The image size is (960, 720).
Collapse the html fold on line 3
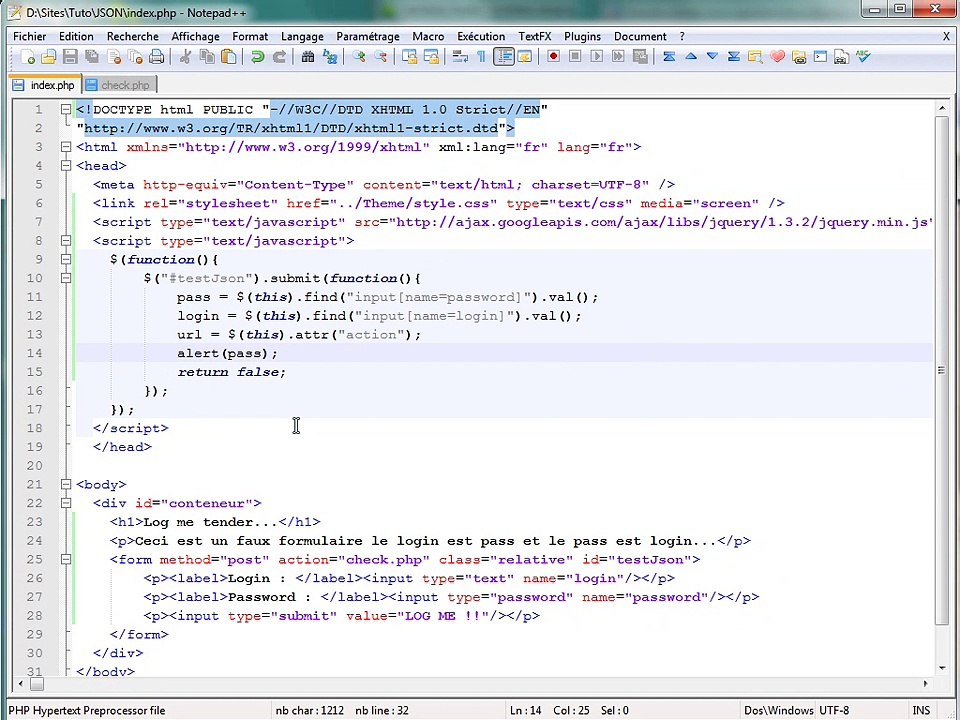[x=66, y=147]
